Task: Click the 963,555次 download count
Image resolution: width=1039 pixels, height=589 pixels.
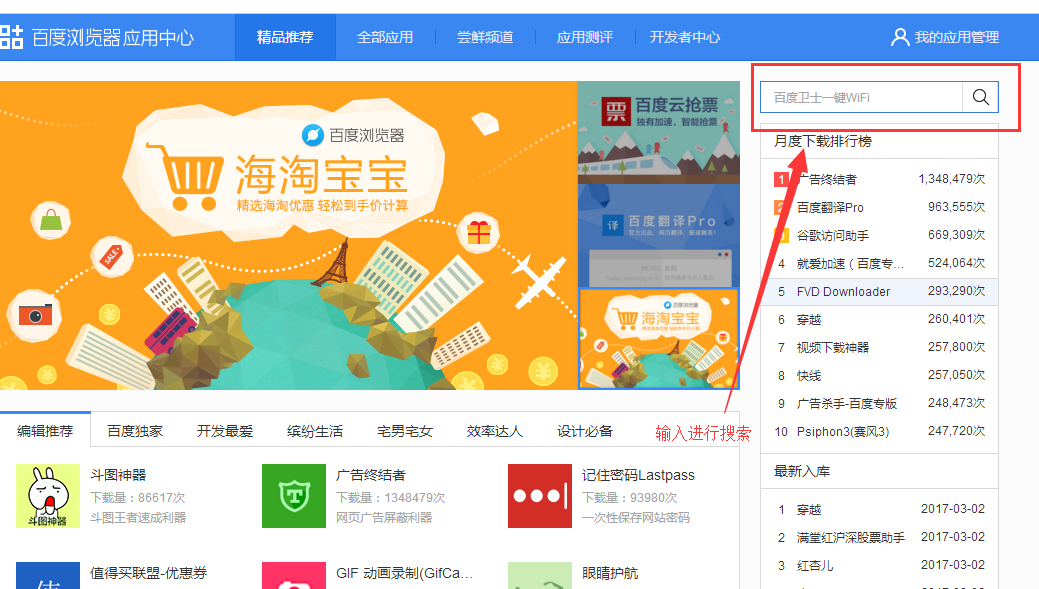Action: click(x=957, y=207)
